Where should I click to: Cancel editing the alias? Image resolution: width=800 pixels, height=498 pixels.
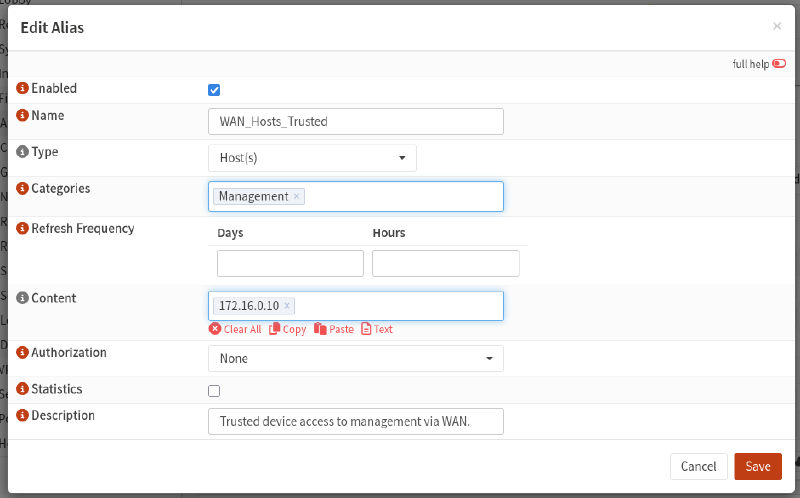click(698, 466)
